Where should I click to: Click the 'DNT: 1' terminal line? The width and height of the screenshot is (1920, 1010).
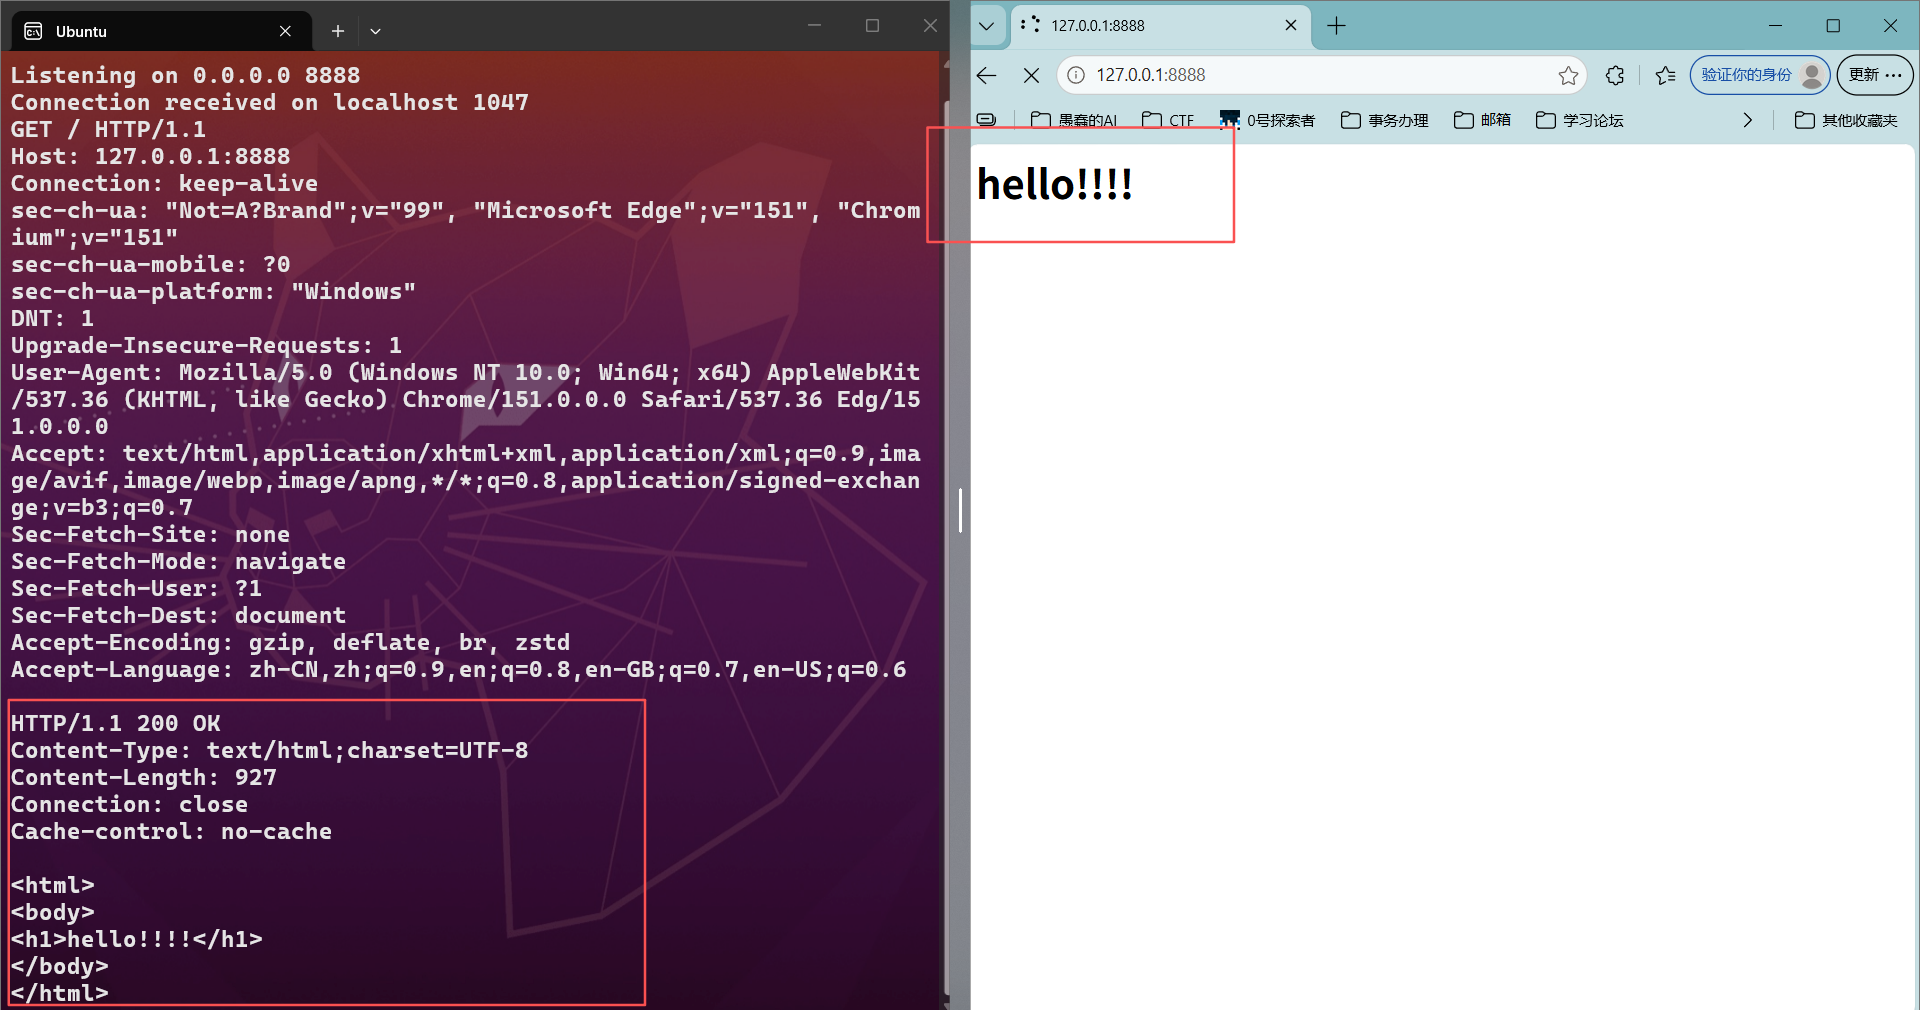click(x=52, y=318)
